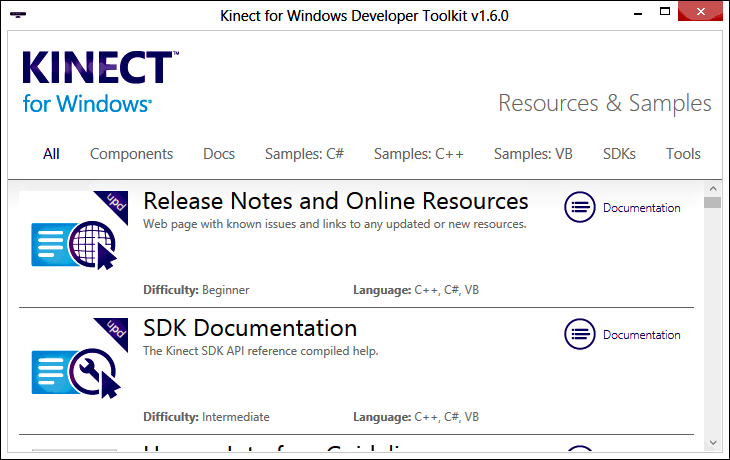This screenshot has width=730, height=460.
Task: Click the scrollbar up arrow
Action: [713, 189]
